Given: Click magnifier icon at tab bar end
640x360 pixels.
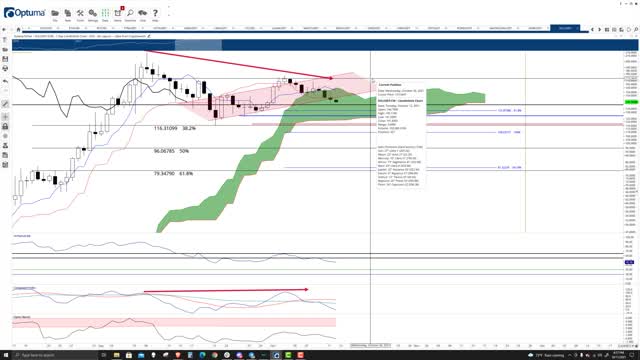Looking at the screenshot, I should 636,29.
